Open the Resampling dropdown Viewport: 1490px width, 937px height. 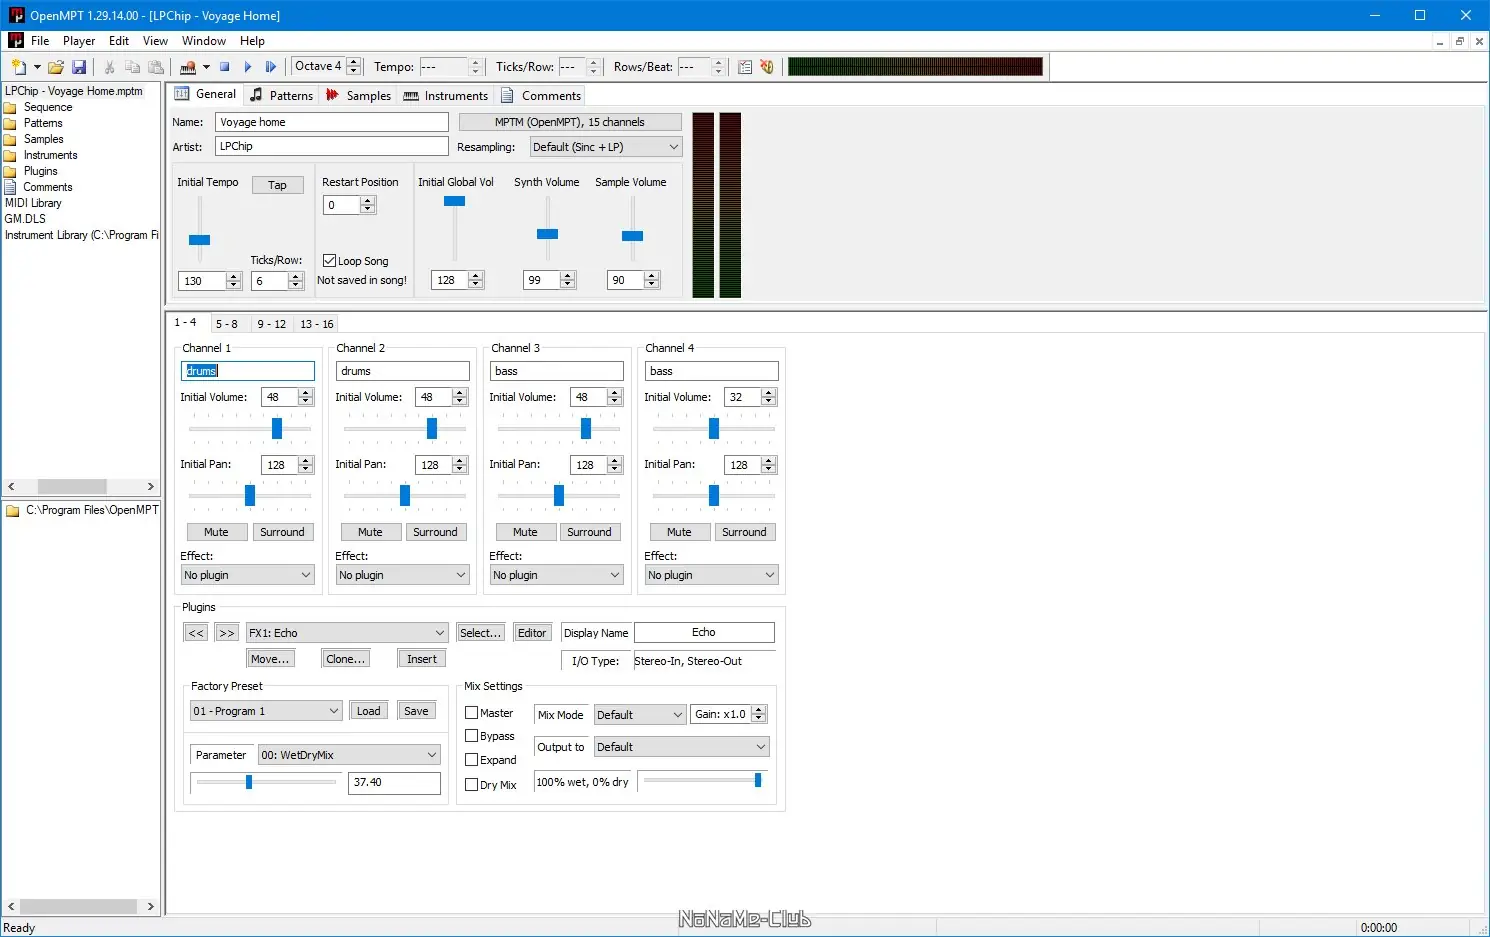point(605,147)
